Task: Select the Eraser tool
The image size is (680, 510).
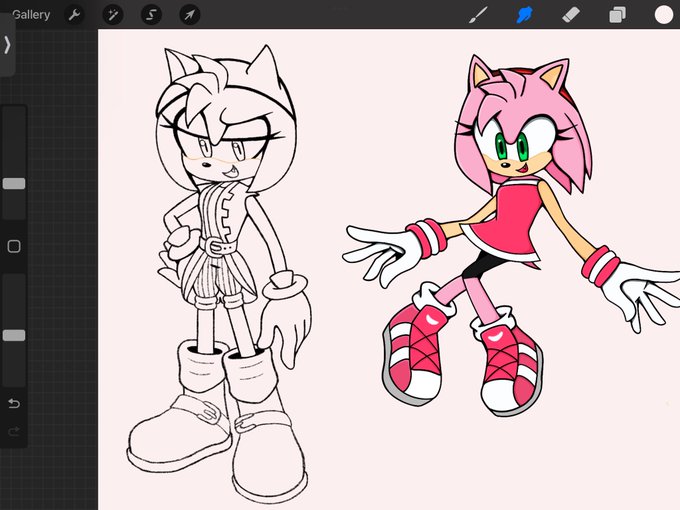Action: [x=571, y=15]
